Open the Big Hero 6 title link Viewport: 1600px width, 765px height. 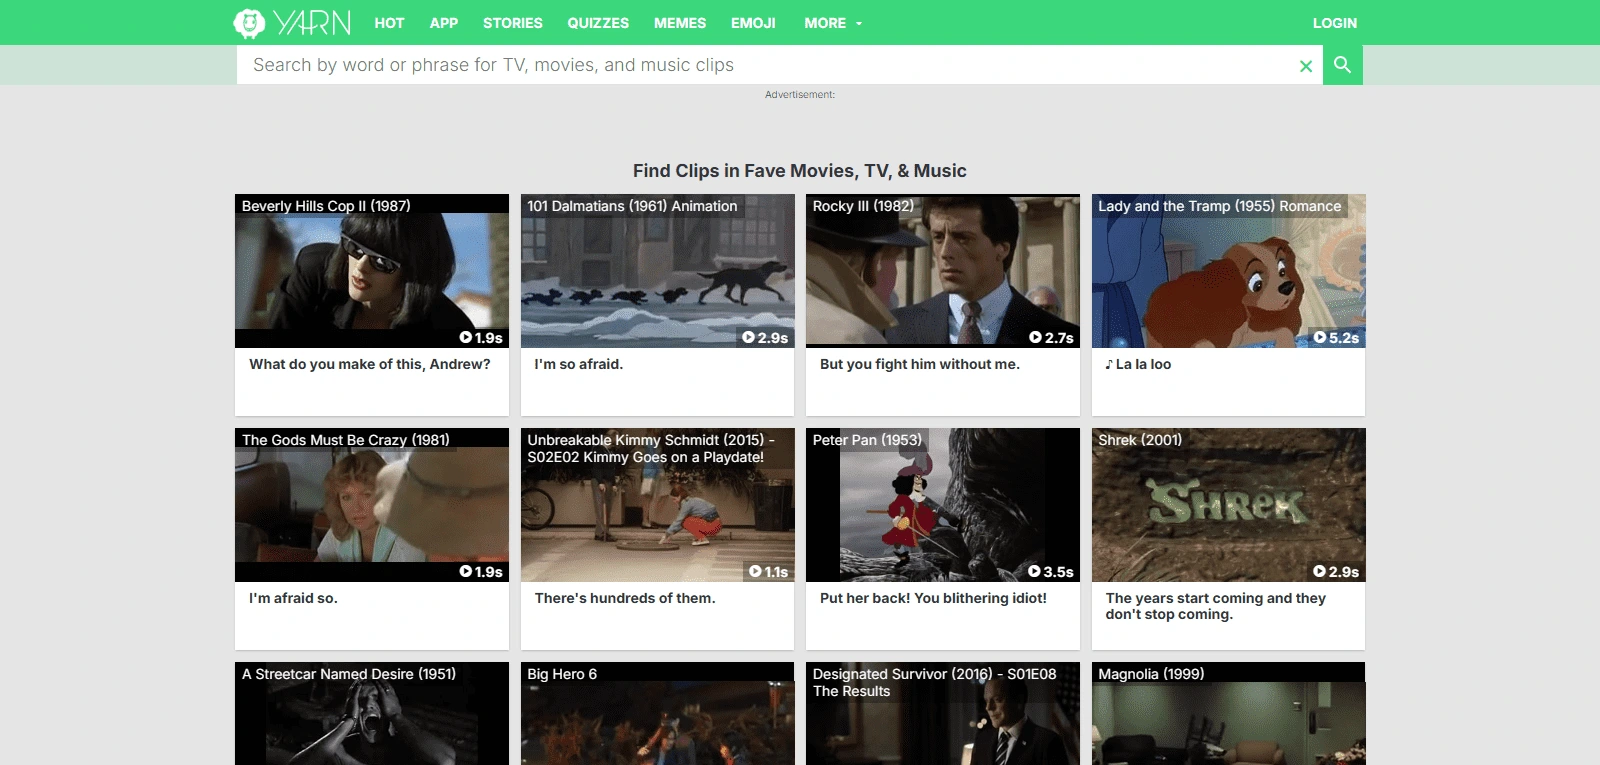tap(562, 674)
